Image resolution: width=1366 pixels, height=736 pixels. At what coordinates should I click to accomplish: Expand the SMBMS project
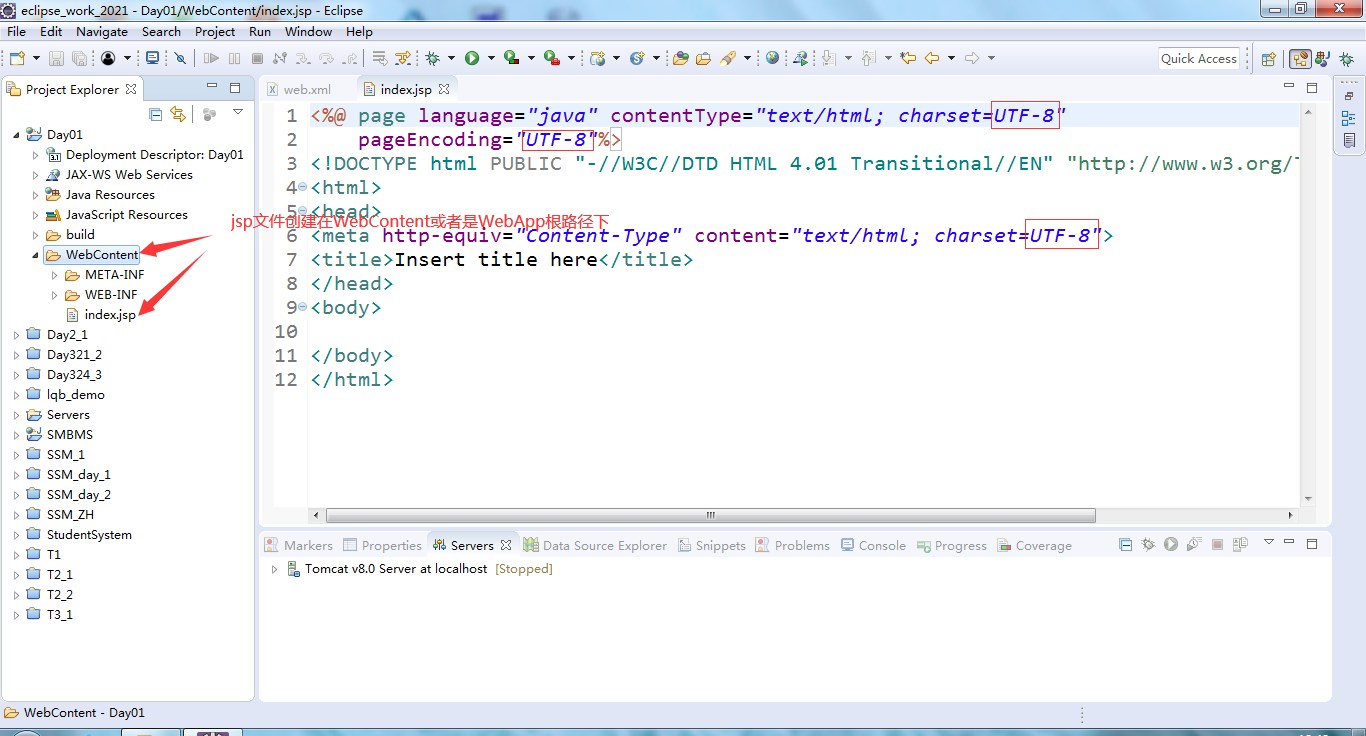pyautogui.click(x=16, y=435)
